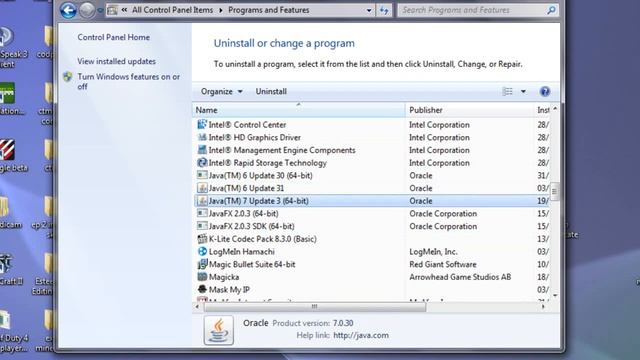Sort by the Inst column header
Image resolution: width=640 pixels, height=360 pixels.
click(x=542, y=110)
